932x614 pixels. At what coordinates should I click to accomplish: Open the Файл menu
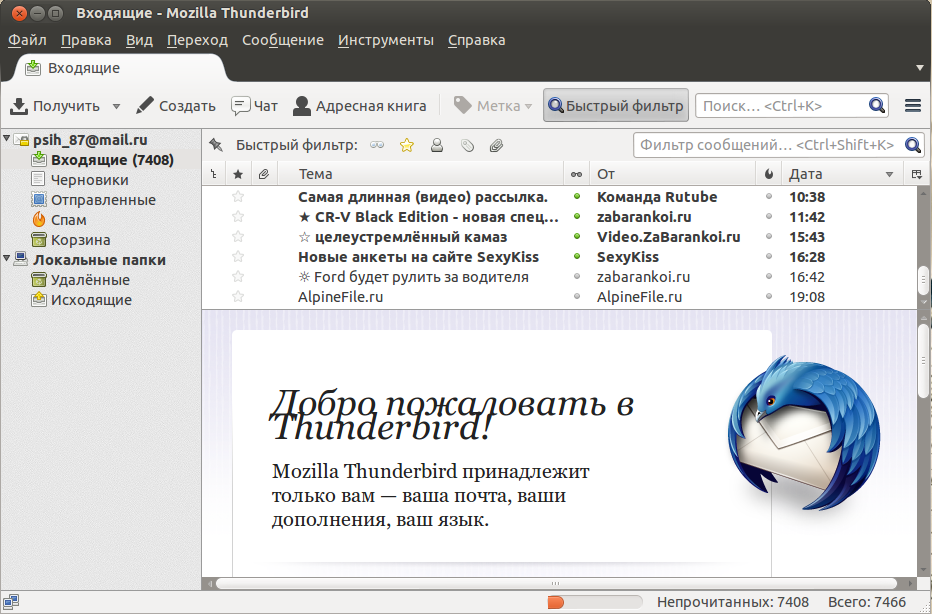27,40
